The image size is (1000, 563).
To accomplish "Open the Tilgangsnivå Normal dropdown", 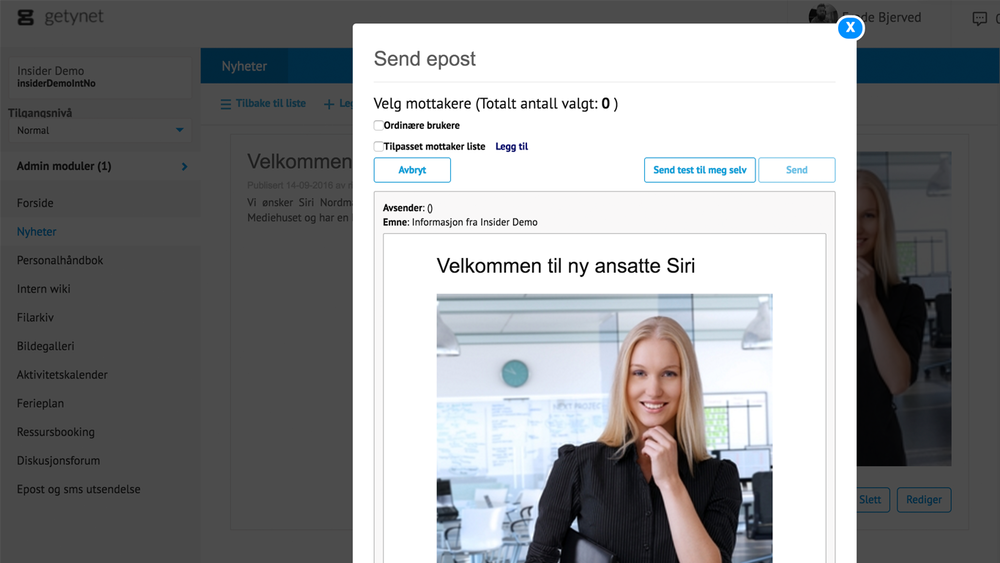I will point(99,130).
